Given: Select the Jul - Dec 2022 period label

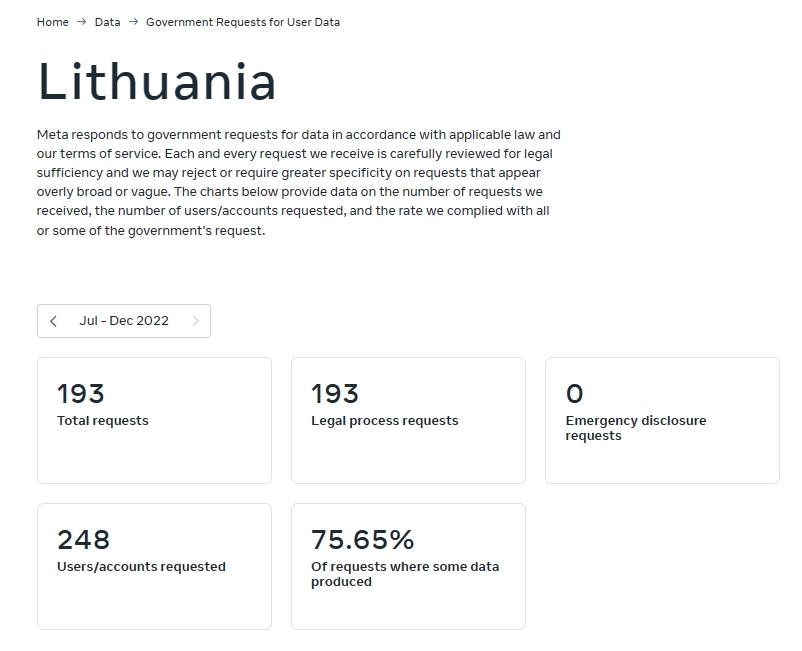Looking at the screenshot, I should click(124, 321).
